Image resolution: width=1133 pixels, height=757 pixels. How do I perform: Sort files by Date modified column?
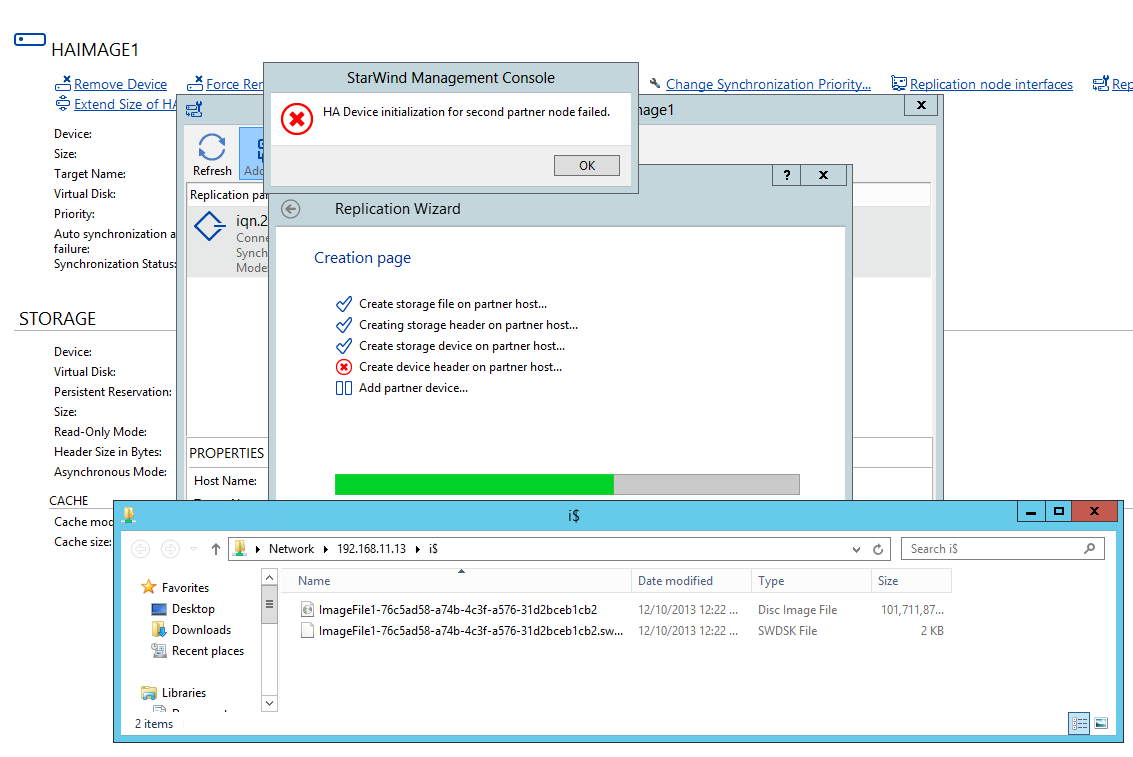692,581
